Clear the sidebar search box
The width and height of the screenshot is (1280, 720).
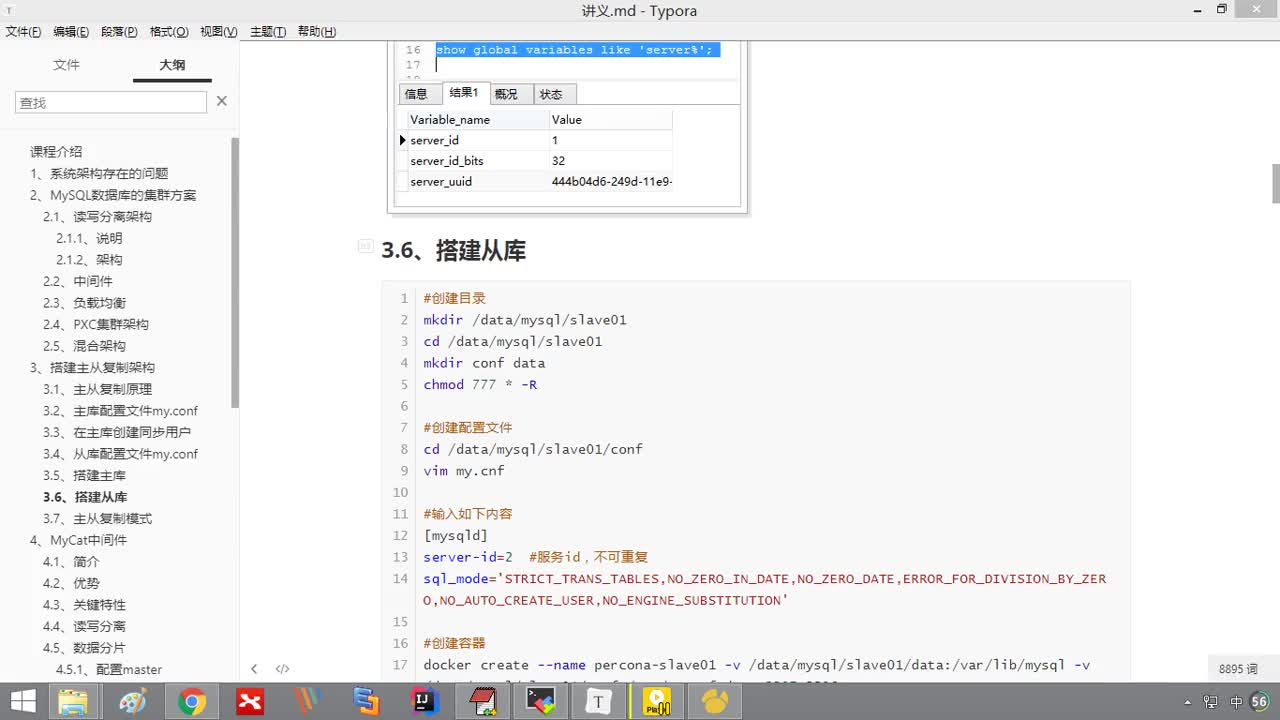coord(222,101)
